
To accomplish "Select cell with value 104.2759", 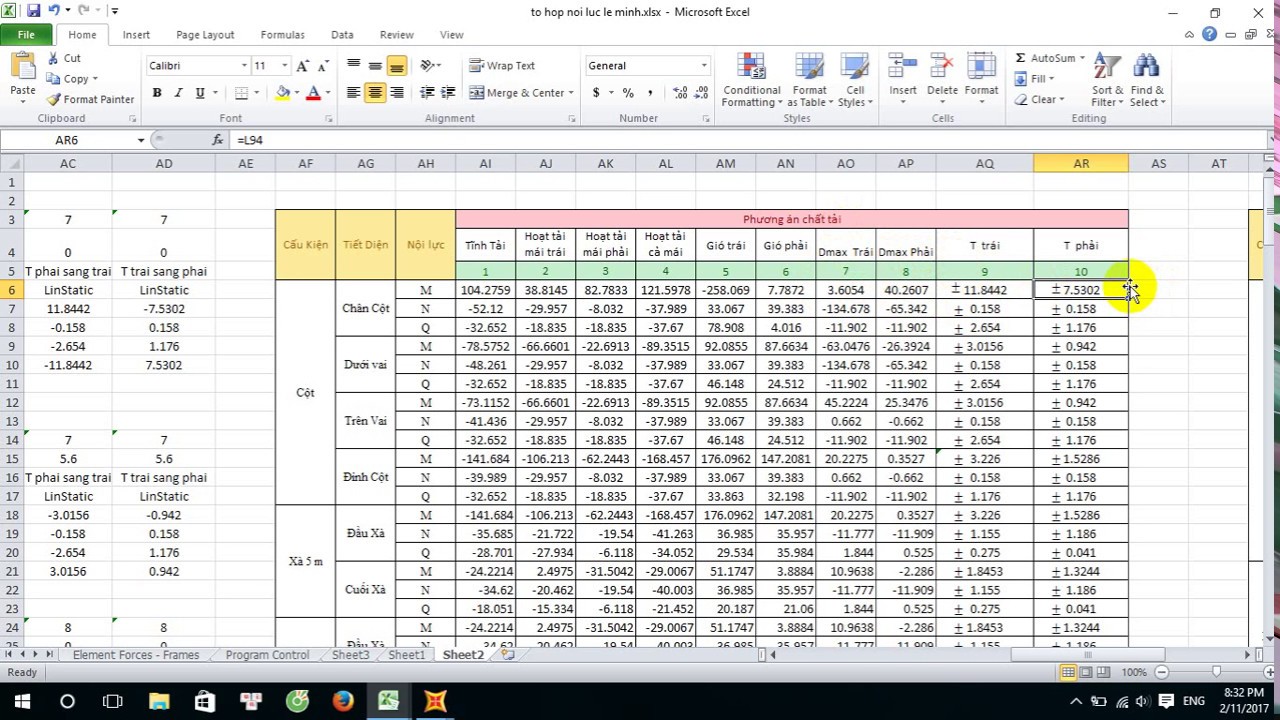I will pyautogui.click(x=485, y=290).
